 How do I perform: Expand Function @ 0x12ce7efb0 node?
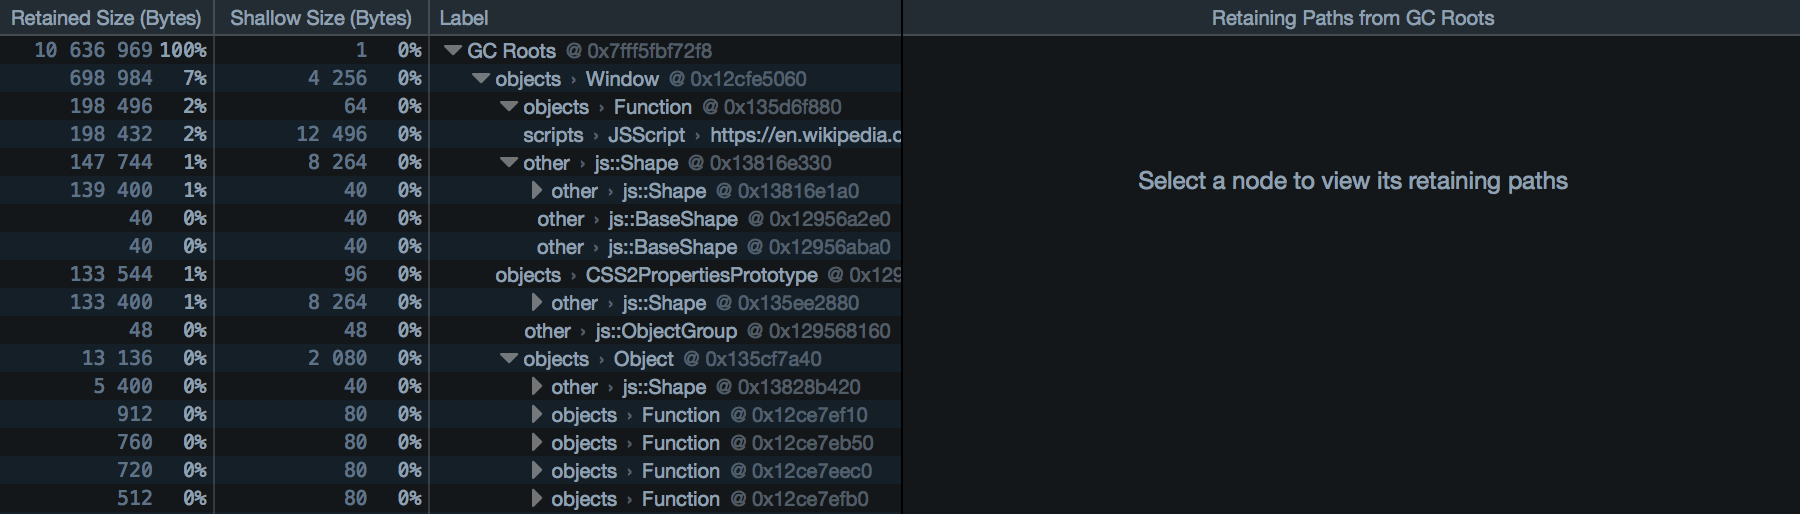tap(537, 499)
